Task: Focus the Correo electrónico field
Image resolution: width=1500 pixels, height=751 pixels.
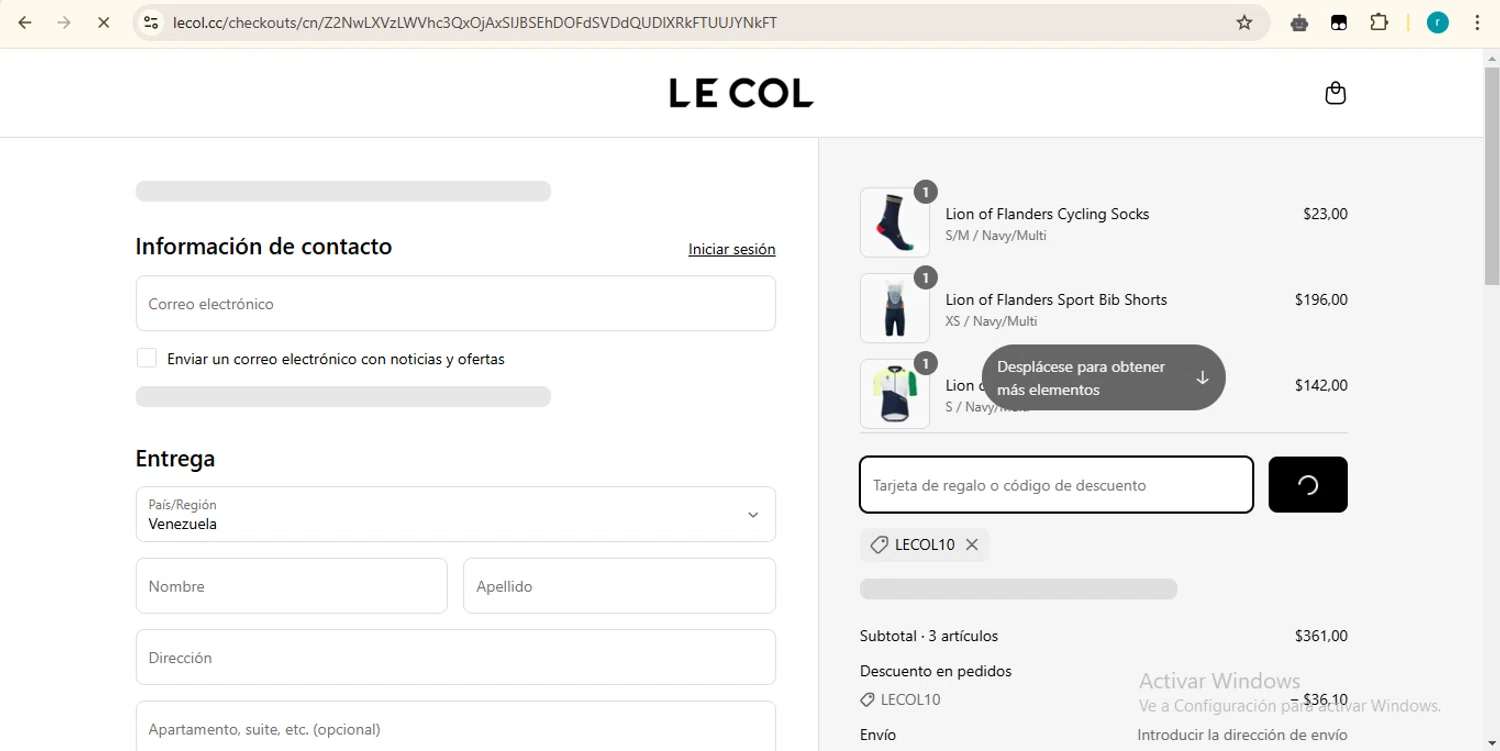Action: point(456,303)
